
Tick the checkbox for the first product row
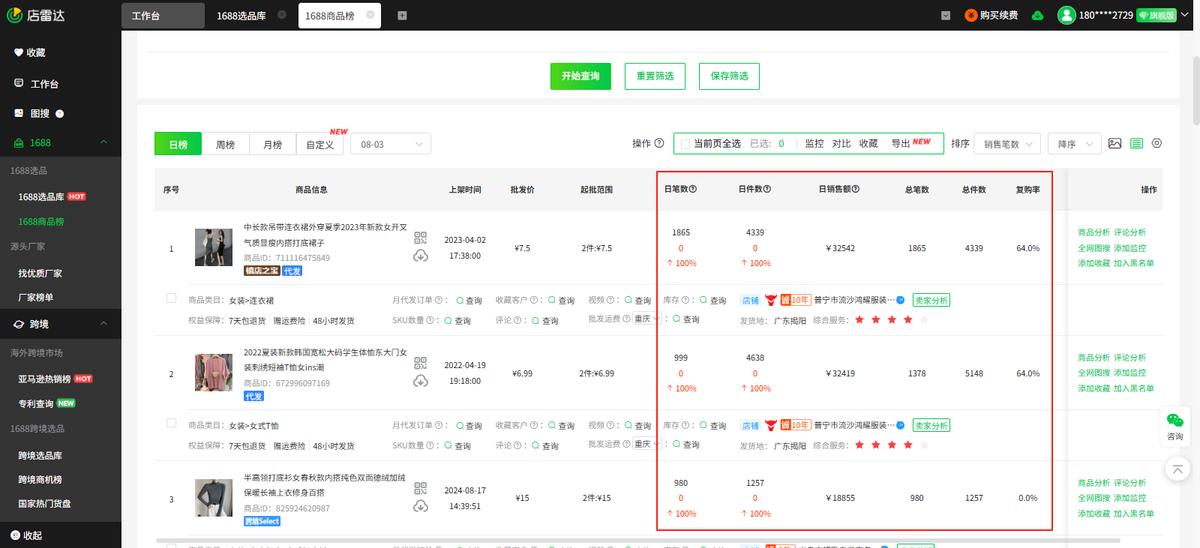click(171, 298)
